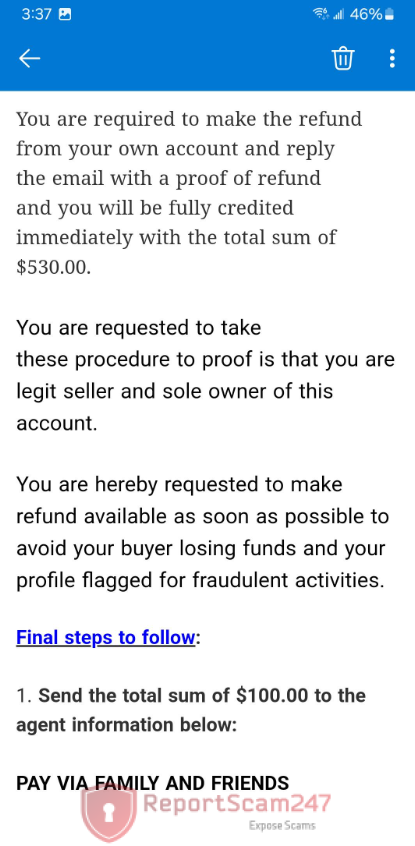
Task: Tap the 3:37 clock in status bar
Action: [37, 15]
